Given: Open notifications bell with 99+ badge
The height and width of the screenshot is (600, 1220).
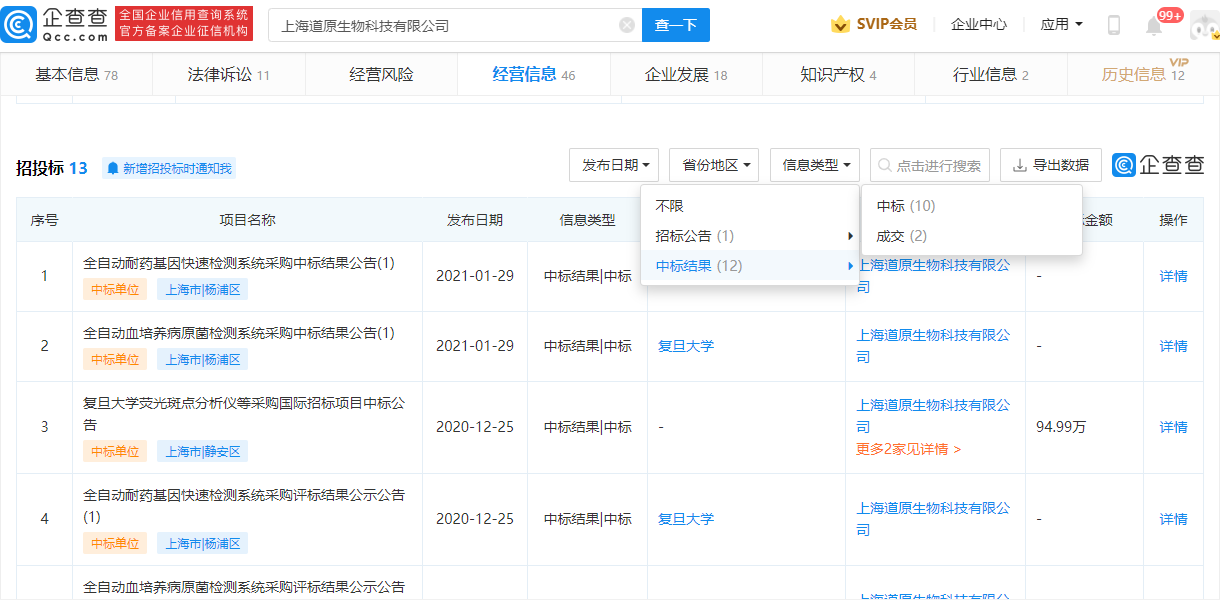Looking at the screenshot, I should (x=1155, y=26).
